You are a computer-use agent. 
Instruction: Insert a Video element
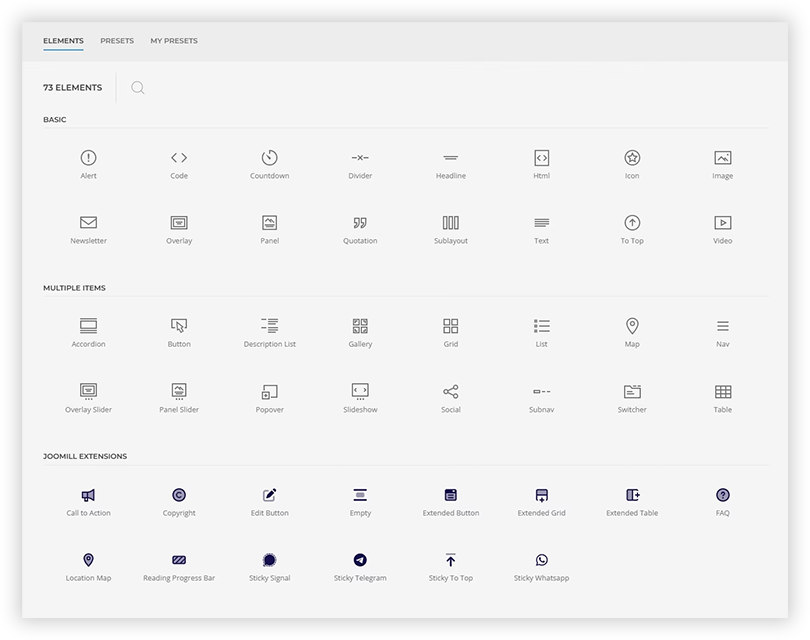click(723, 230)
